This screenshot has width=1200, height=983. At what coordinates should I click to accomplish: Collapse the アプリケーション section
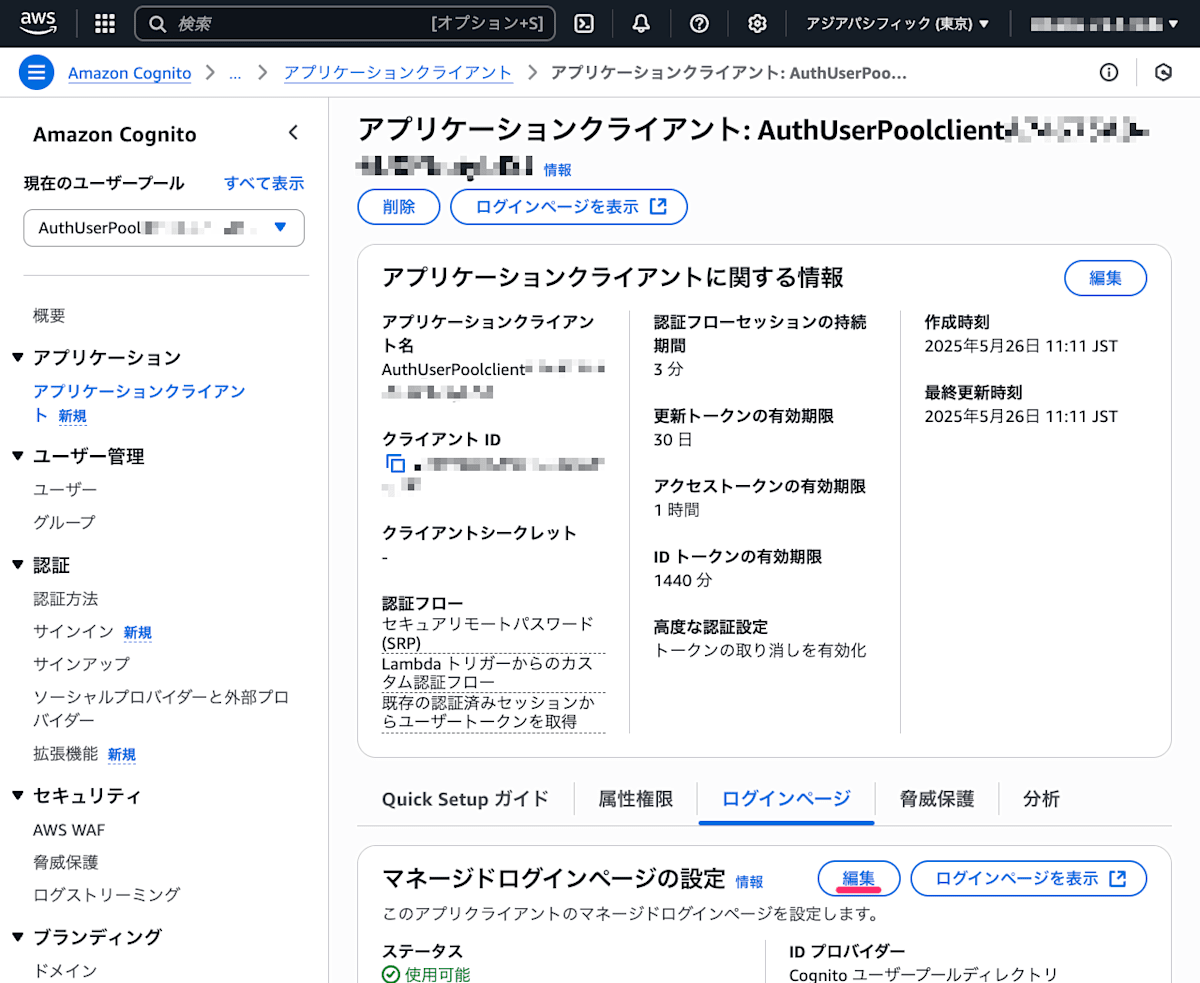point(17,358)
